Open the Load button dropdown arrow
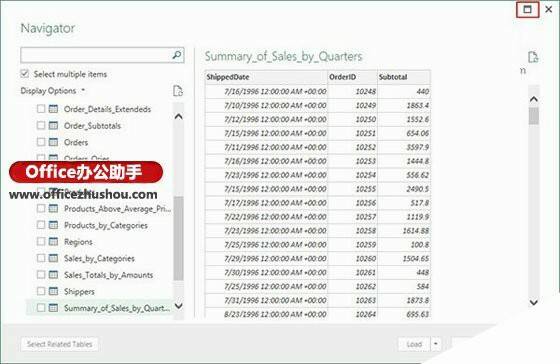 click(x=436, y=344)
